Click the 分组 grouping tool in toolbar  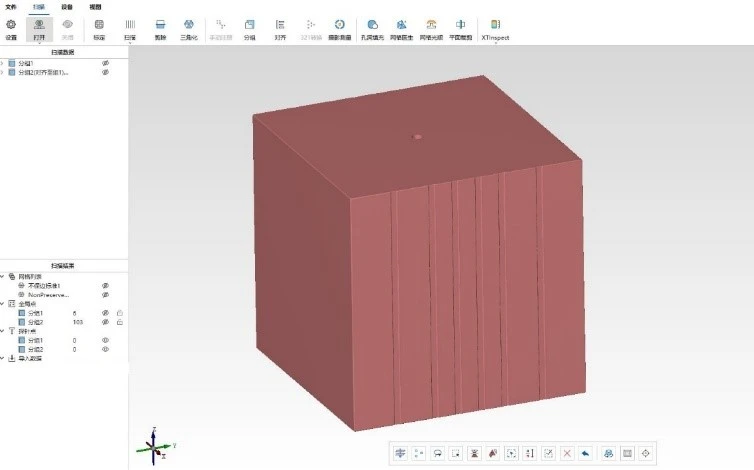coord(249,29)
